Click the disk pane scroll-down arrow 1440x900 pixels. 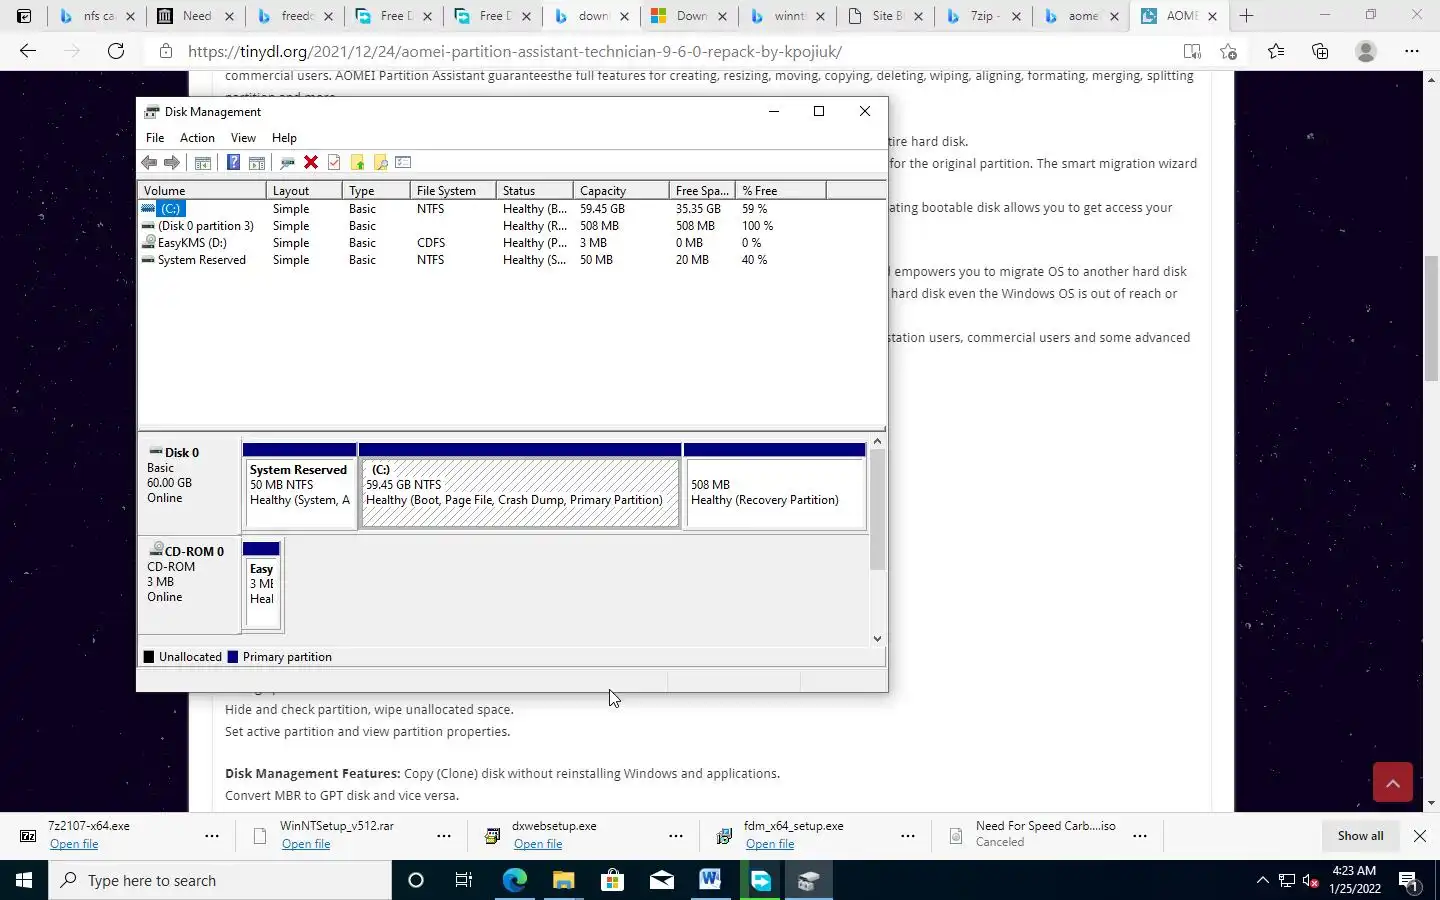tap(877, 638)
